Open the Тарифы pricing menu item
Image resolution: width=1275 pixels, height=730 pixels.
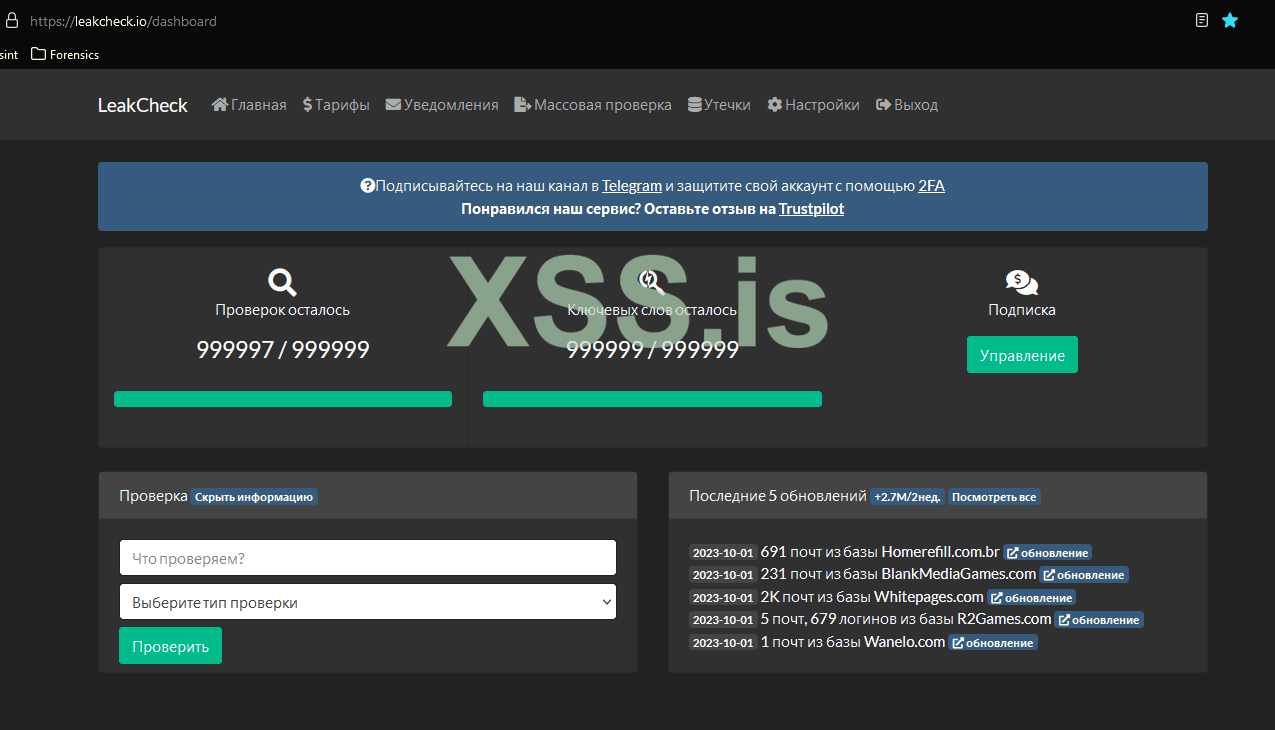(336, 105)
